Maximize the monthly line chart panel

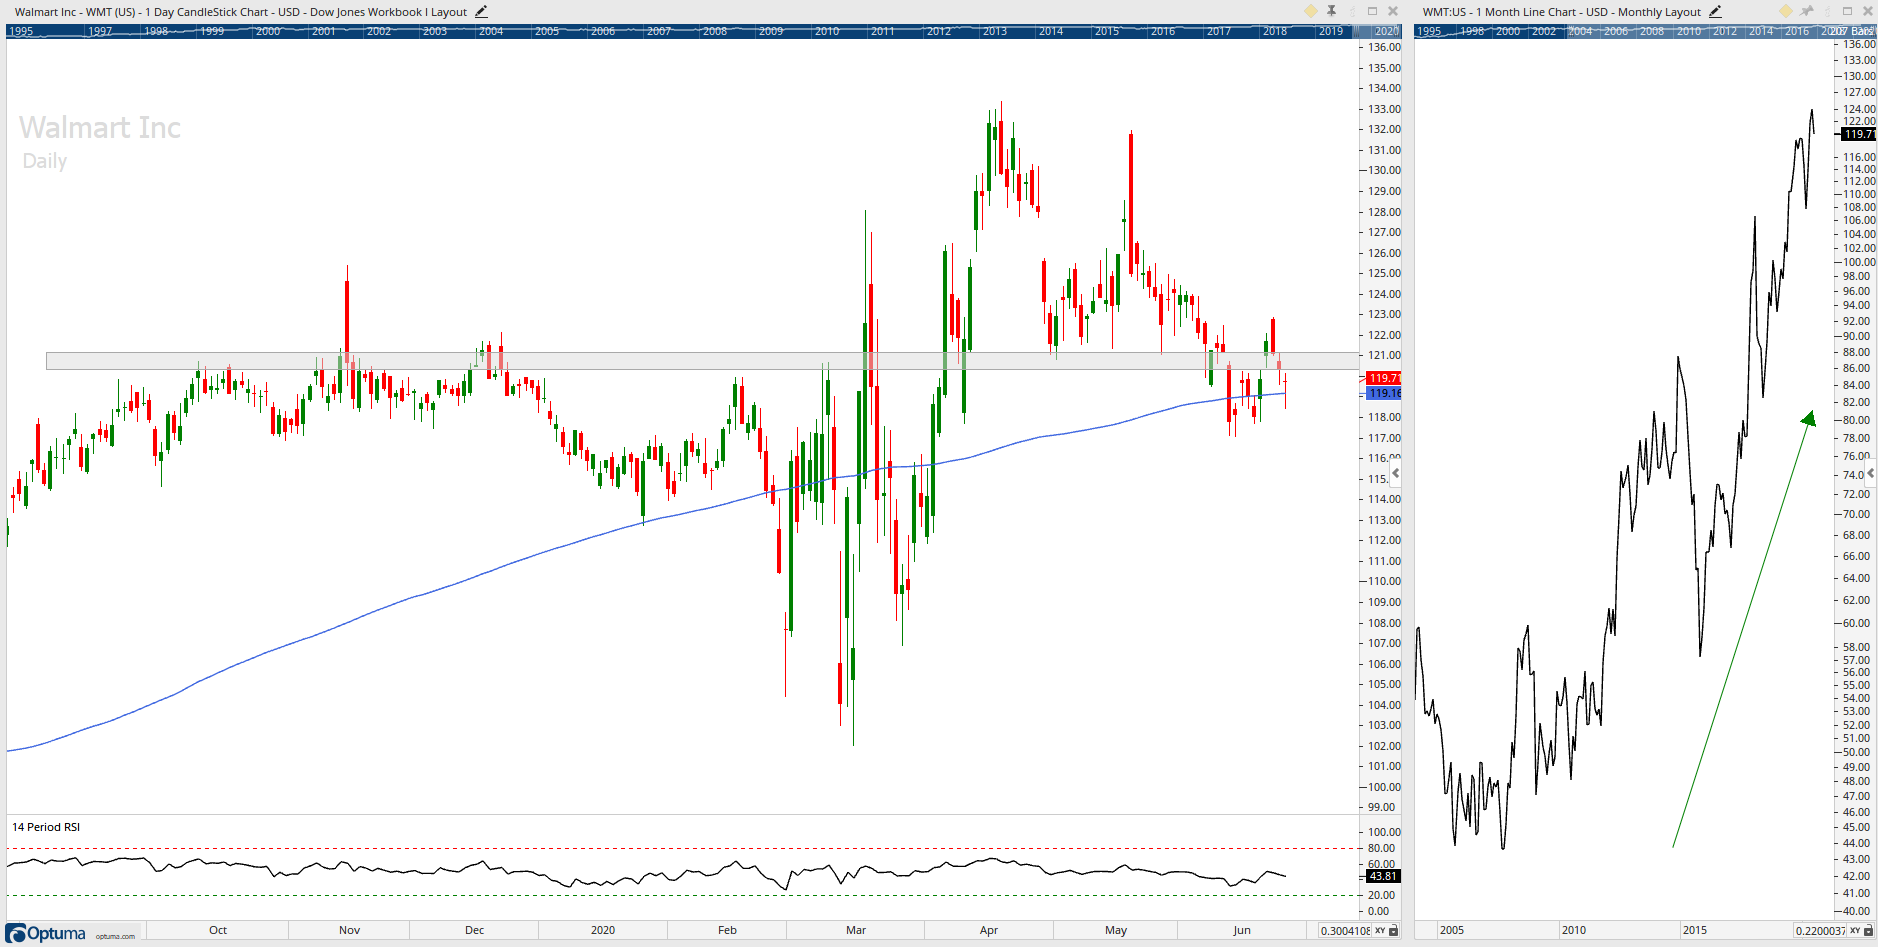[1848, 11]
